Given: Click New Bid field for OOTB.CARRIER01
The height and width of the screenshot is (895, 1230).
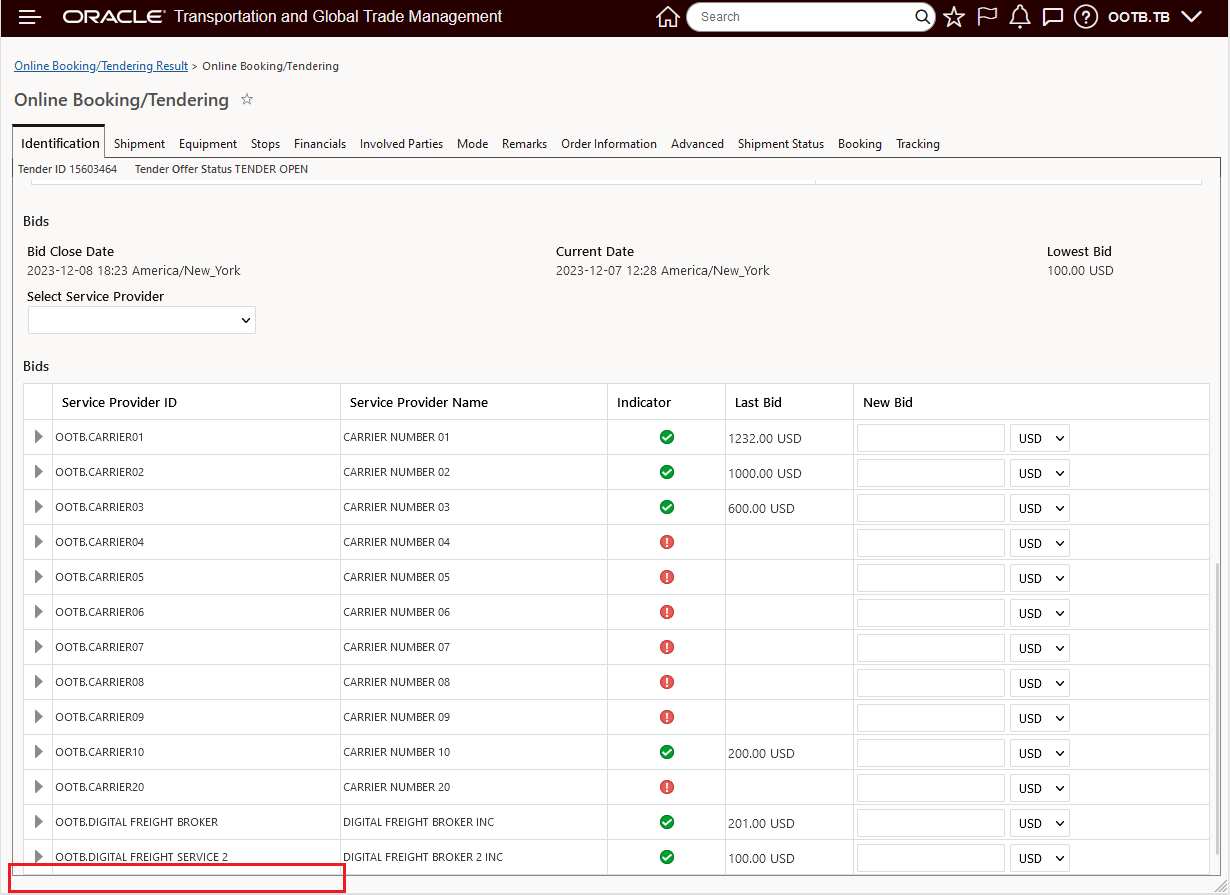Looking at the screenshot, I should click(x=931, y=438).
